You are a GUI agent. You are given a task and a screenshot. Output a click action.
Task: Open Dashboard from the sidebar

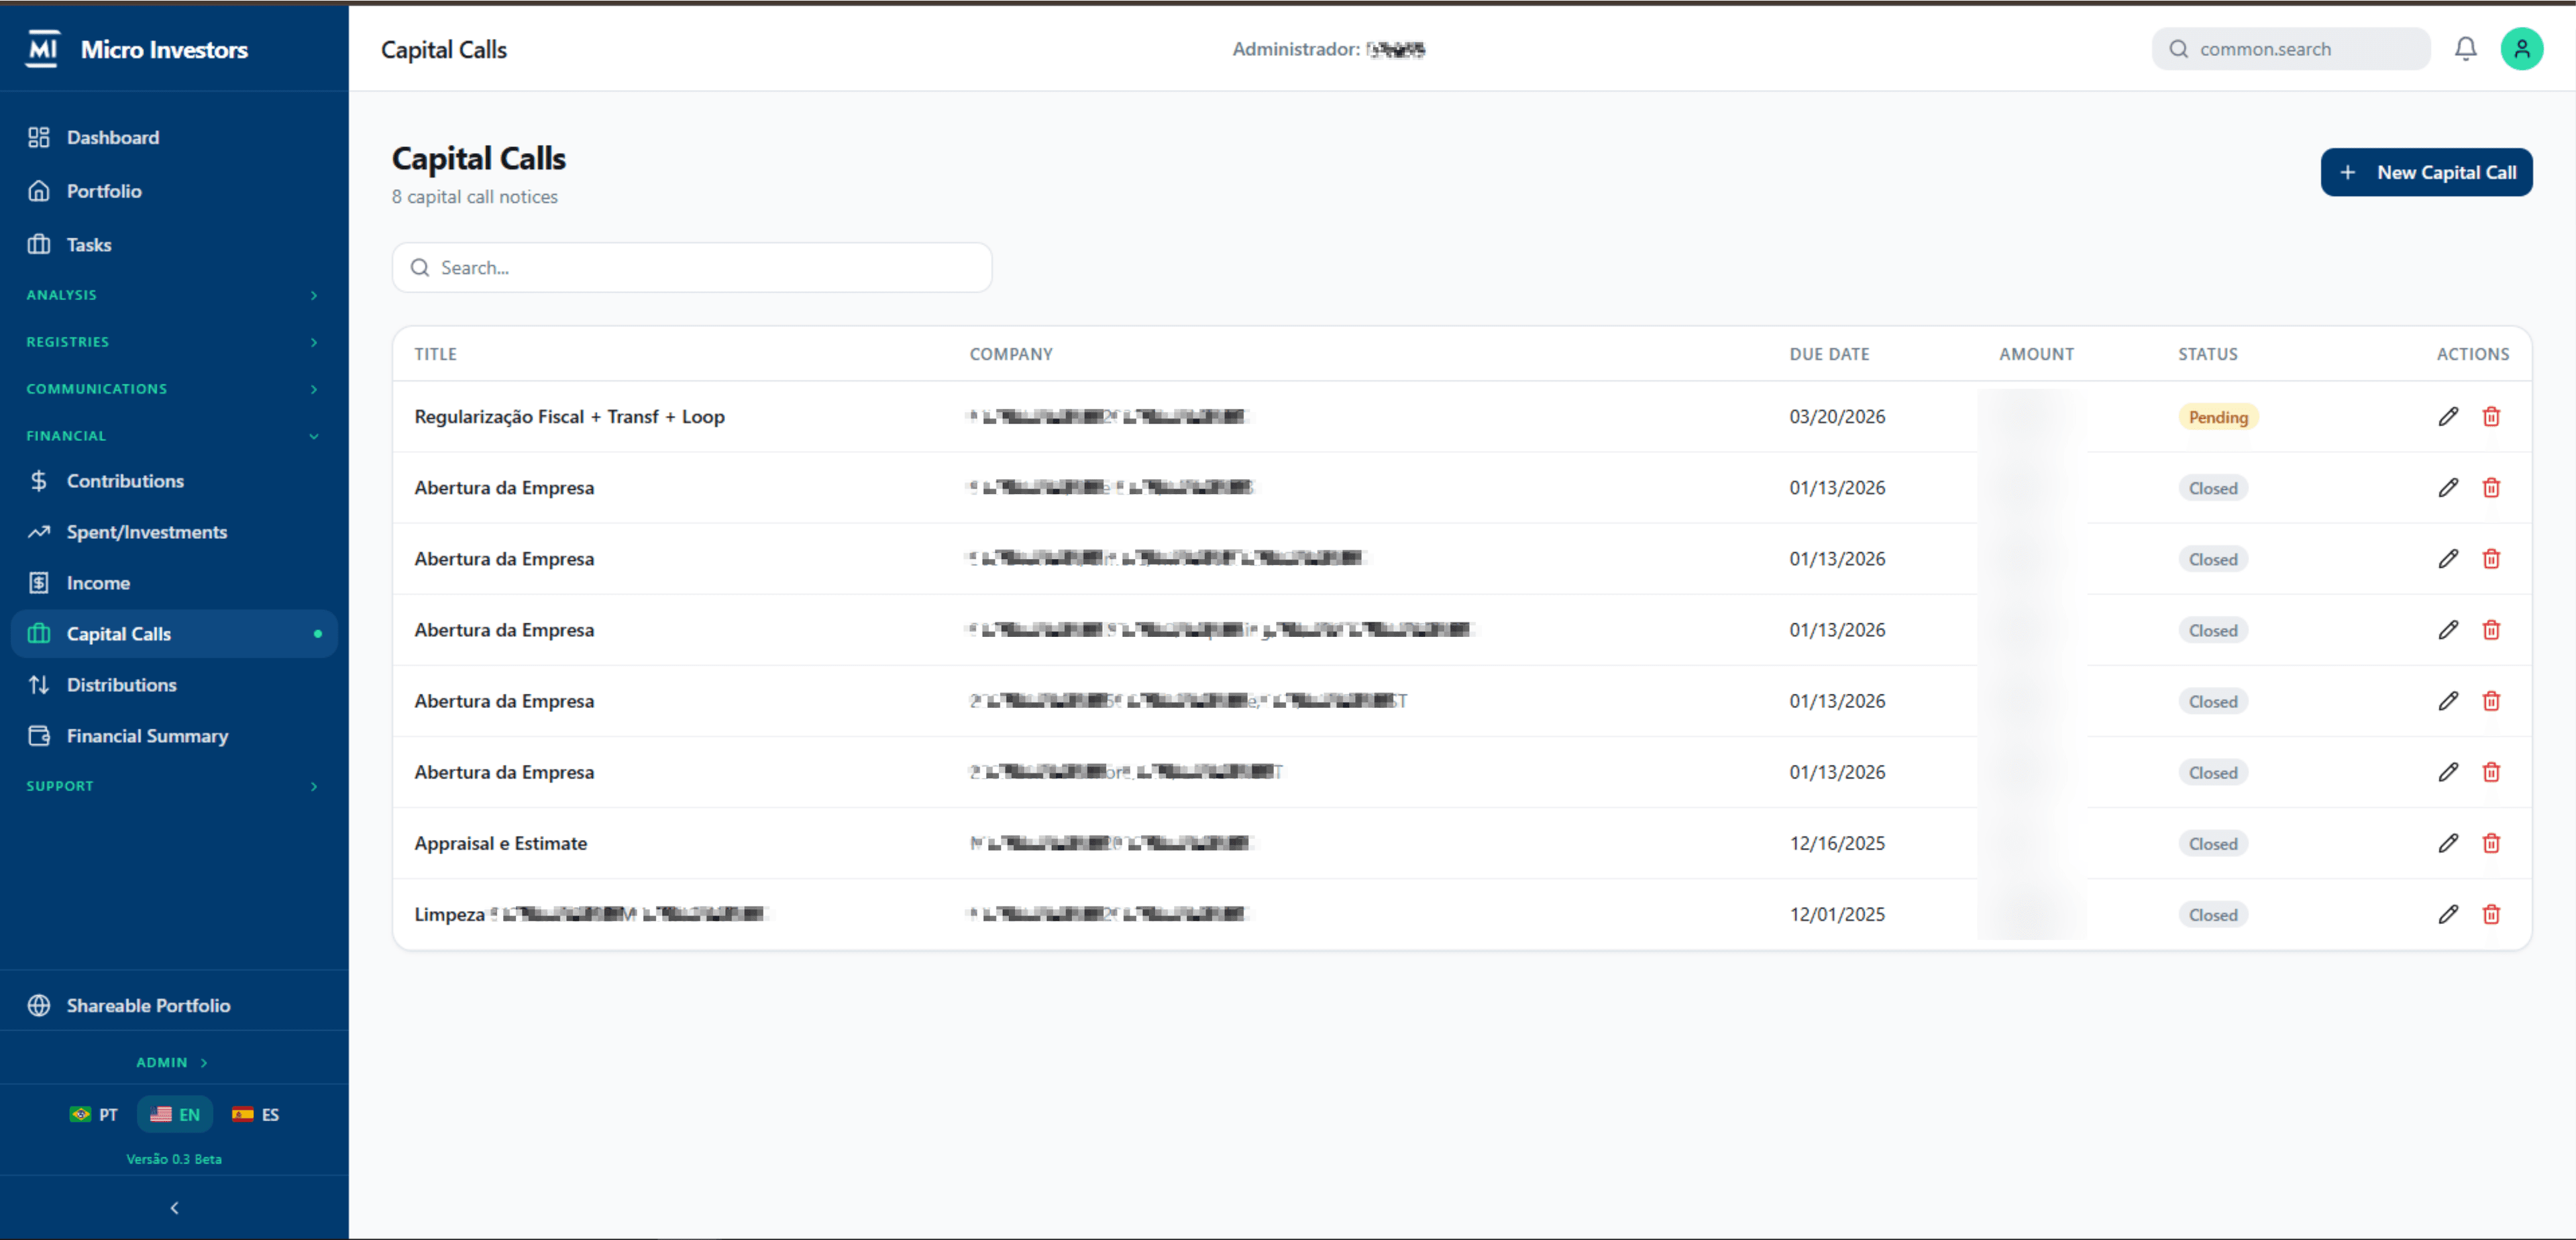coord(174,137)
